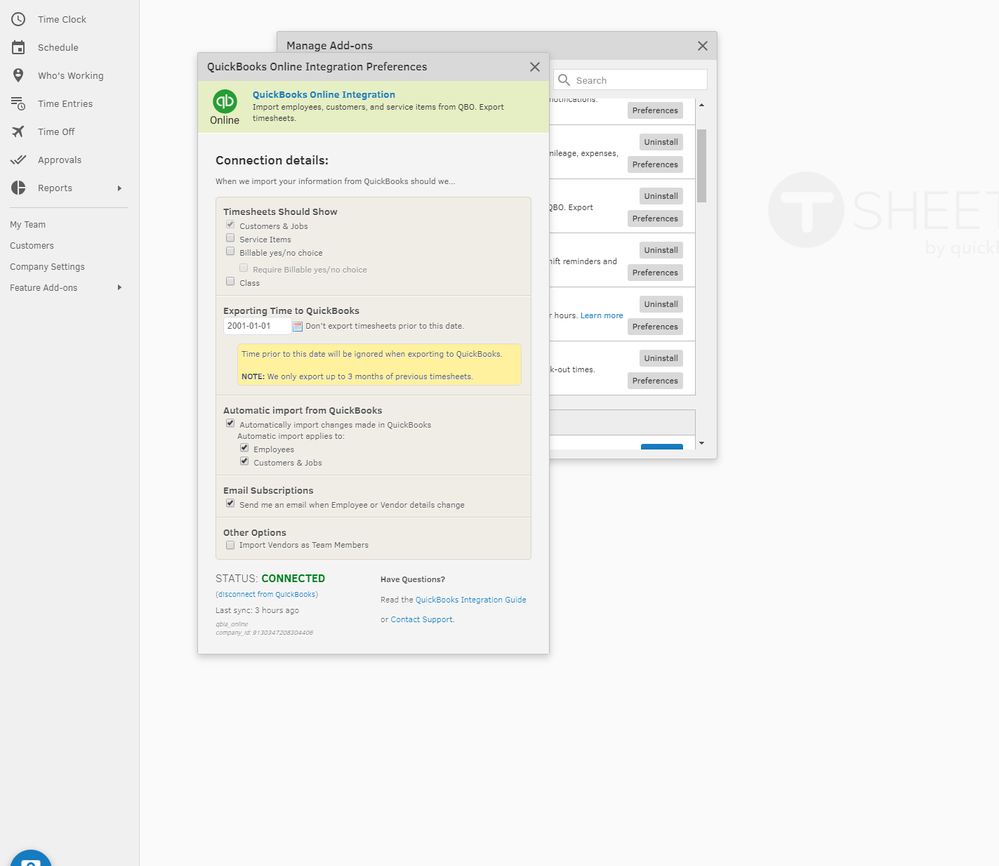Click the blue help chat bubble icon
This screenshot has height=866, width=999.
(x=31, y=858)
